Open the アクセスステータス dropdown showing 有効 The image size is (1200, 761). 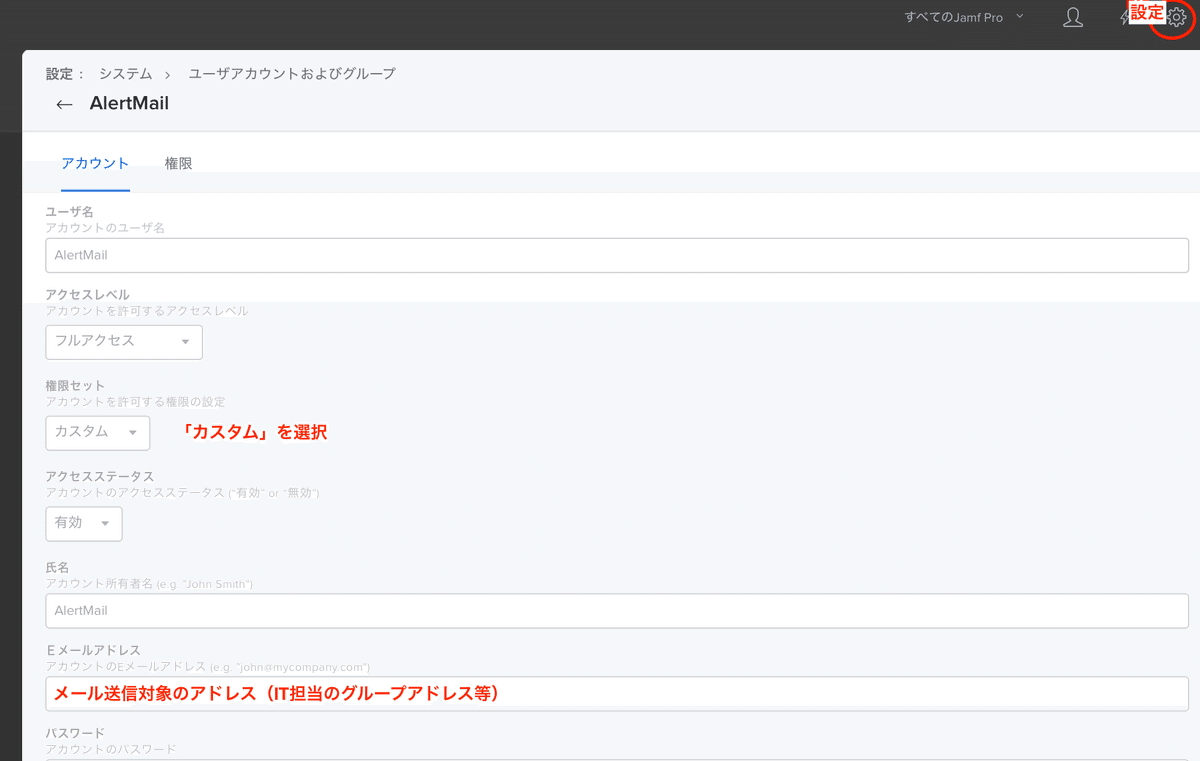click(84, 523)
